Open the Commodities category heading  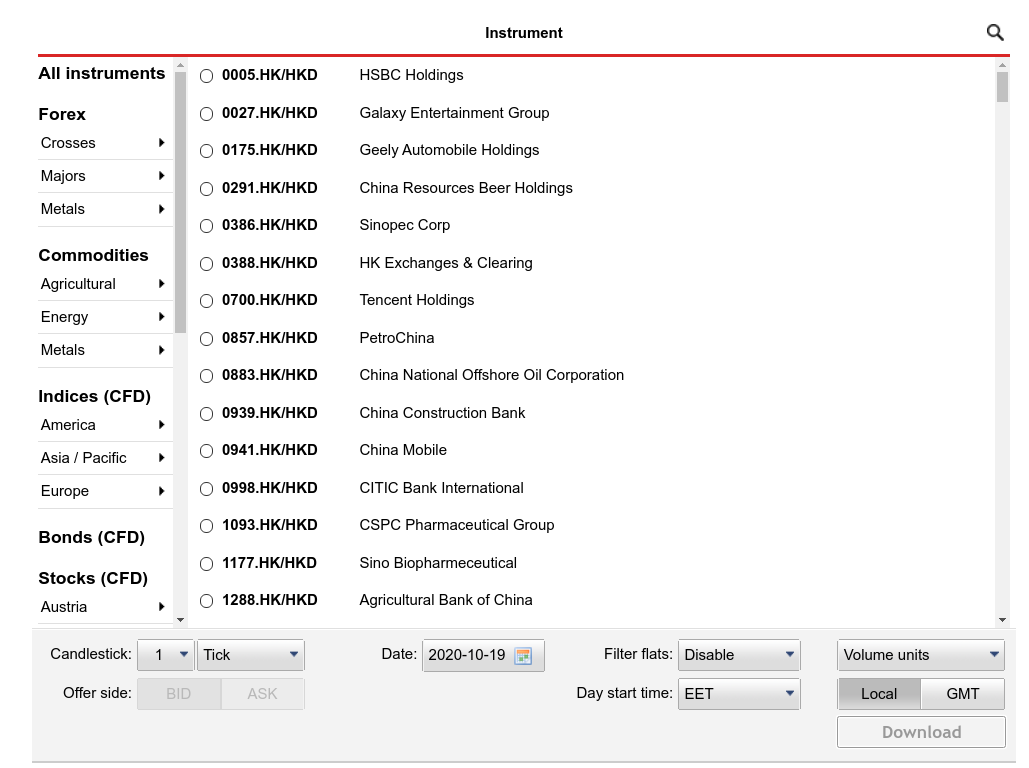coord(94,255)
